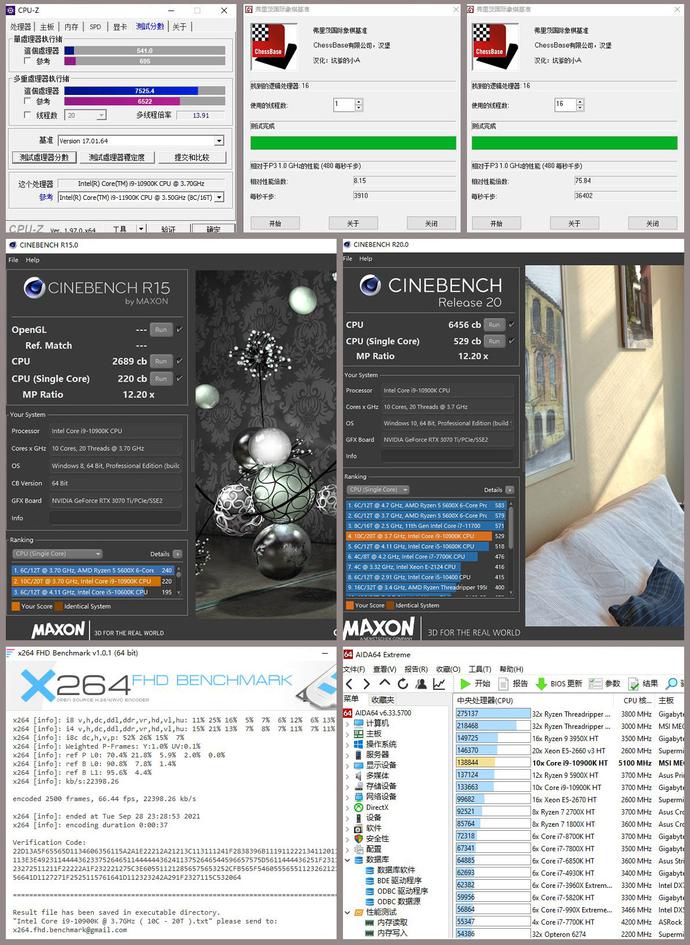Expand 计算机 node in AIDA64 tree
Image resolution: width=690 pixels, height=945 pixels.
[348, 723]
